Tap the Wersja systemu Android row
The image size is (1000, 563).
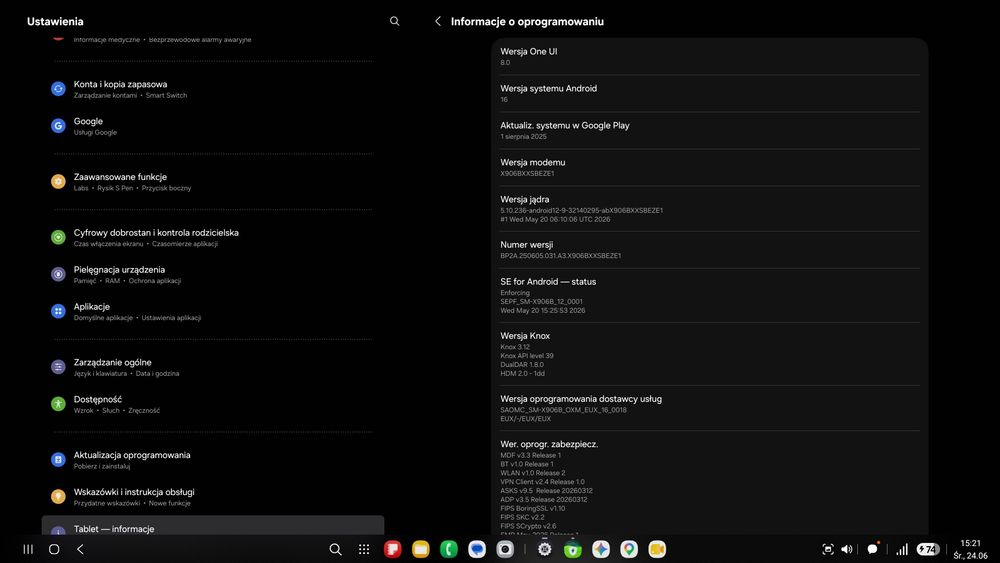click(709, 94)
